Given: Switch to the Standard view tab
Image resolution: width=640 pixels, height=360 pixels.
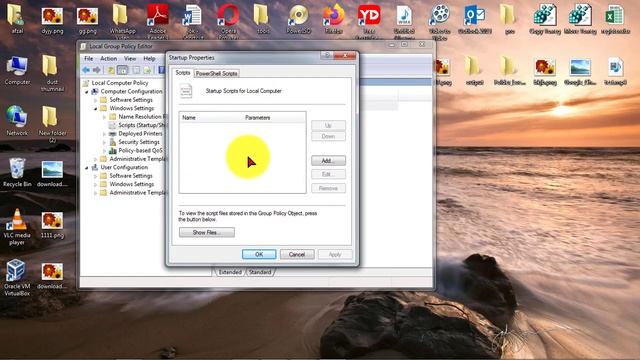Looking at the screenshot, I should click(x=260, y=272).
